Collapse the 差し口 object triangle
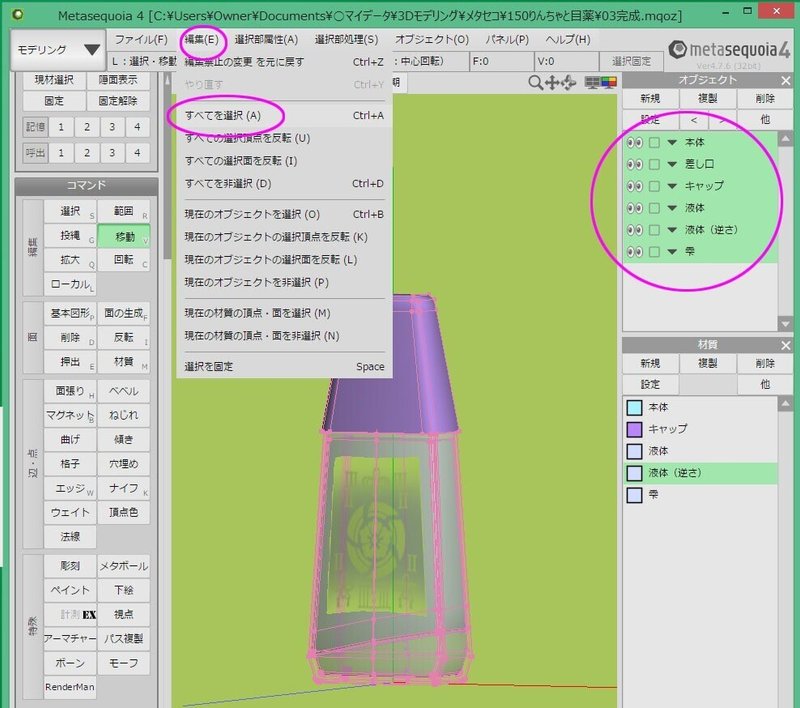 click(672, 164)
